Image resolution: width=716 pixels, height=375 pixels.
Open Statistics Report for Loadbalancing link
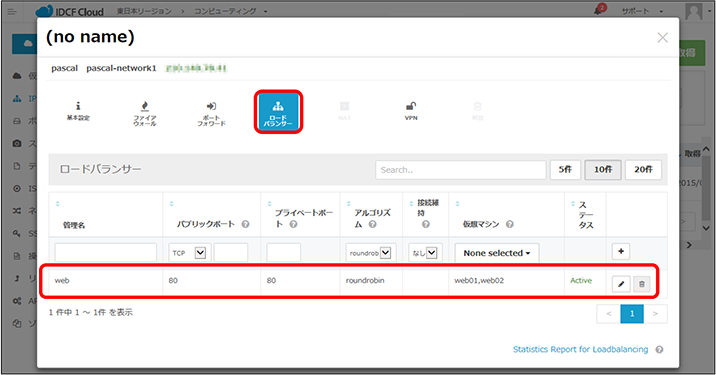pyautogui.click(x=580, y=349)
